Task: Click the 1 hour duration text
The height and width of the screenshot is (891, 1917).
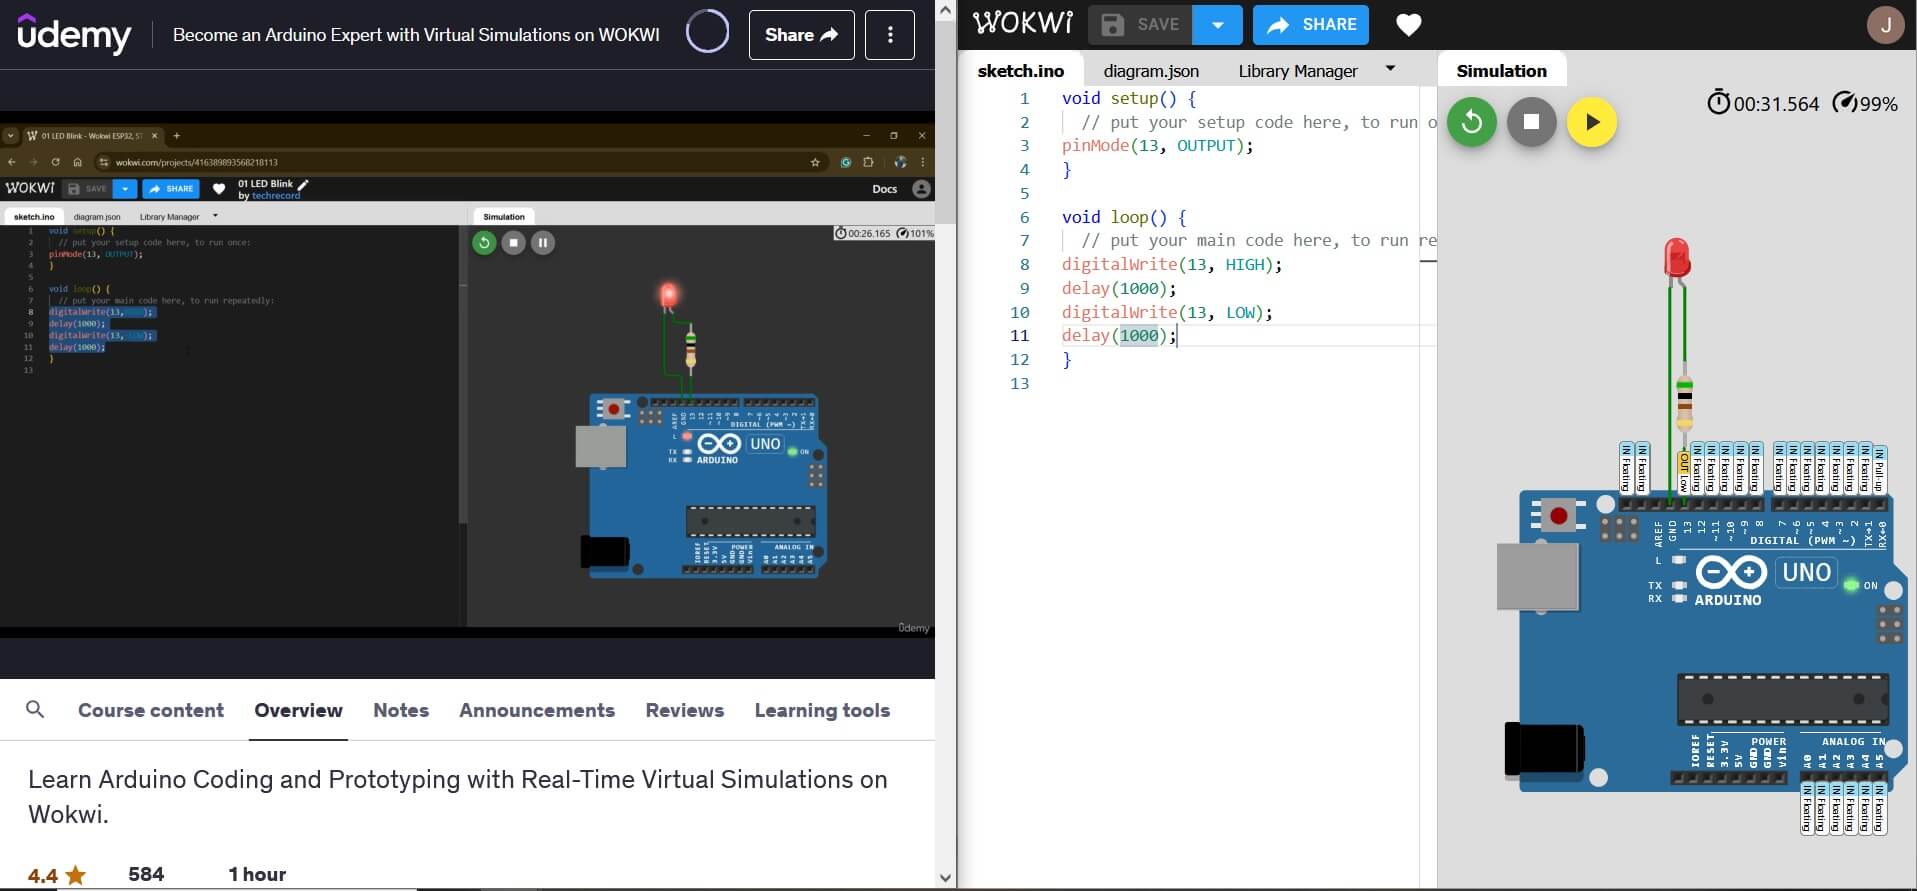Action: click(257, 874)
